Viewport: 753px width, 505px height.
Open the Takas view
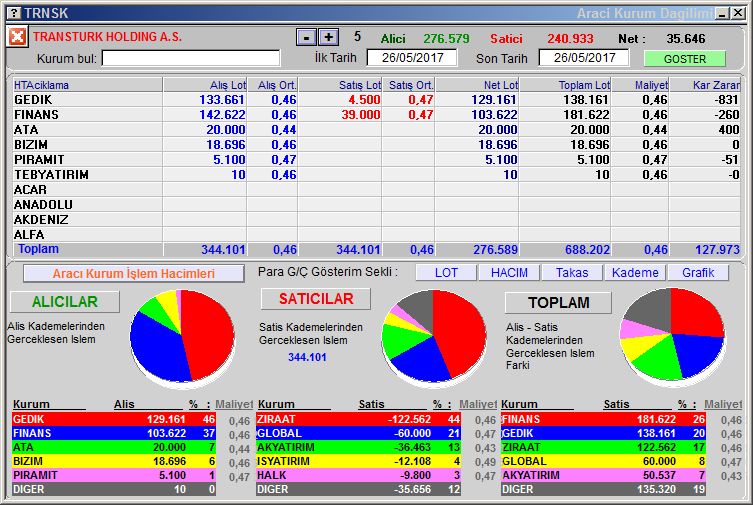(572, 273)
